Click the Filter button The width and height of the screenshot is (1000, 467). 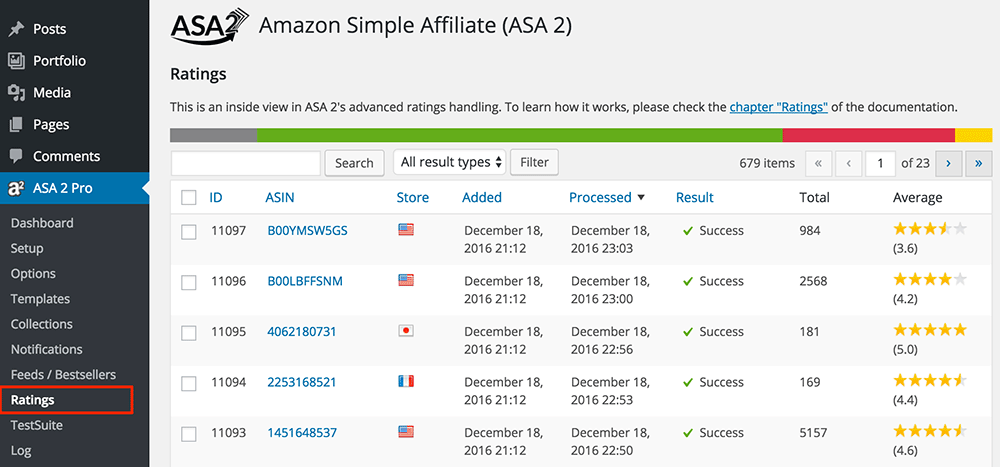click(x=534, y=163)
